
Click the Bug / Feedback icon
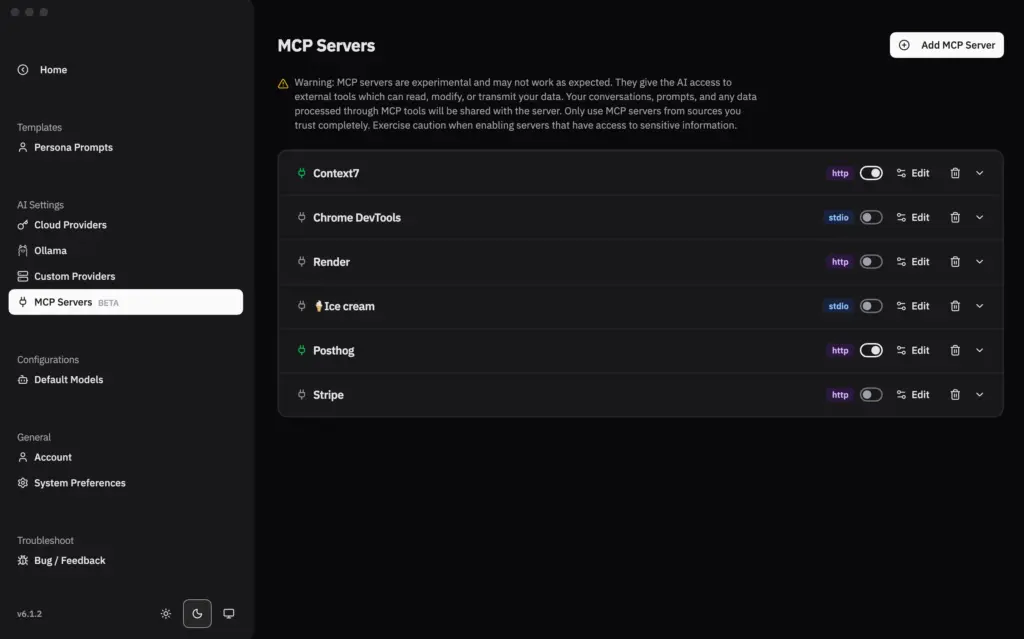click(22, 560)
